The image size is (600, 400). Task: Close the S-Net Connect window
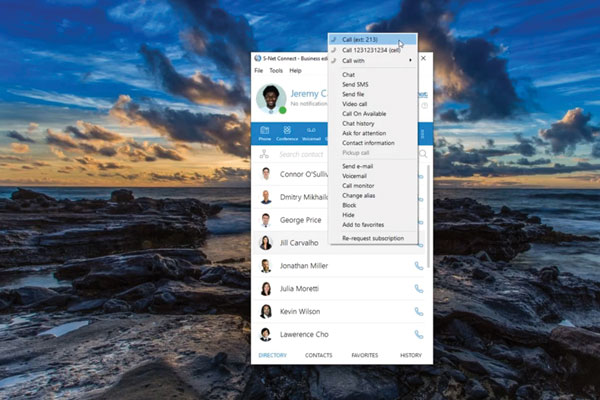coord(423,58)
